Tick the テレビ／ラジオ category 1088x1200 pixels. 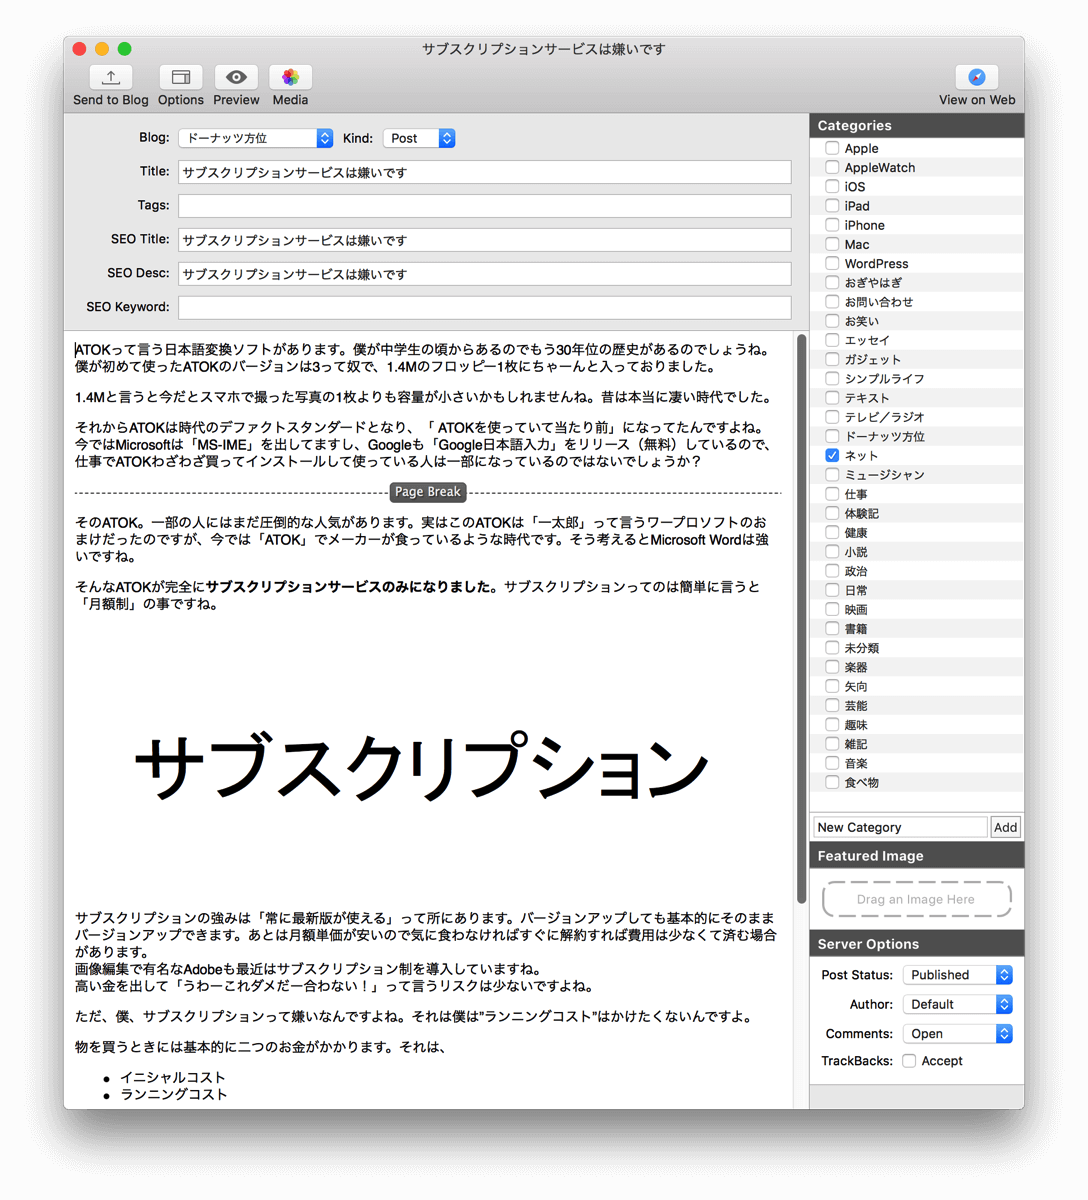[832, 417]
